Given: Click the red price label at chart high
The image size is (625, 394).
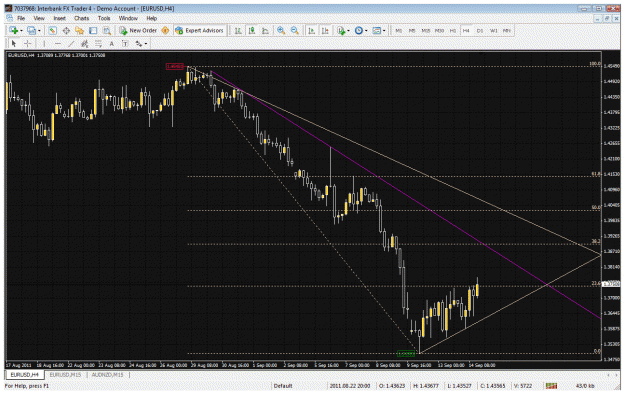Looking at the screenshot, I should point(175,66).
